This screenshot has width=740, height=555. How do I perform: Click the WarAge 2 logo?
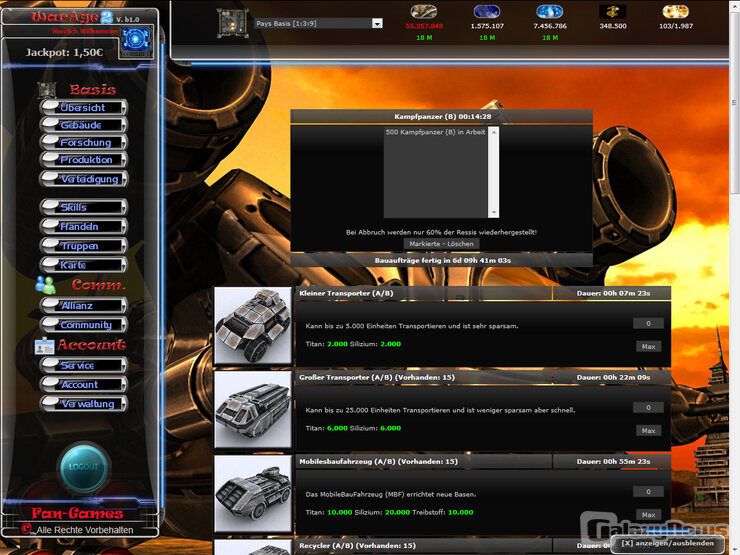72,17
